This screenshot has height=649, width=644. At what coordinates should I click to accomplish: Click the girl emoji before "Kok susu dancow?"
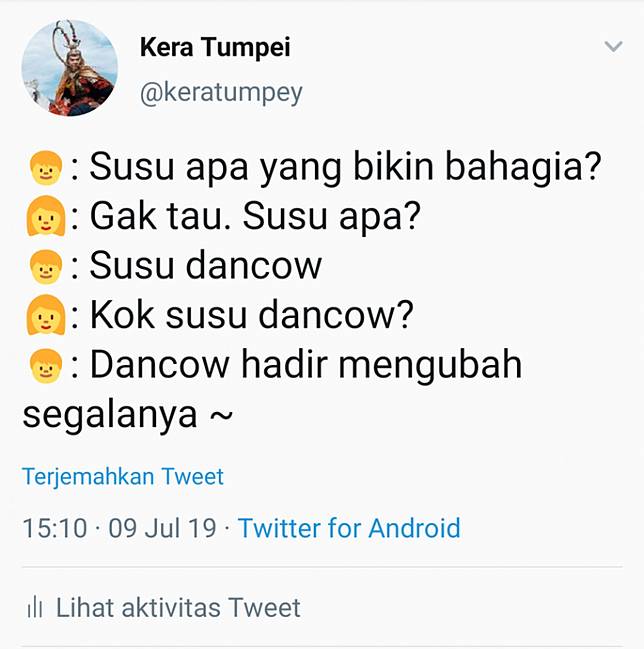[x=44, y=316]
